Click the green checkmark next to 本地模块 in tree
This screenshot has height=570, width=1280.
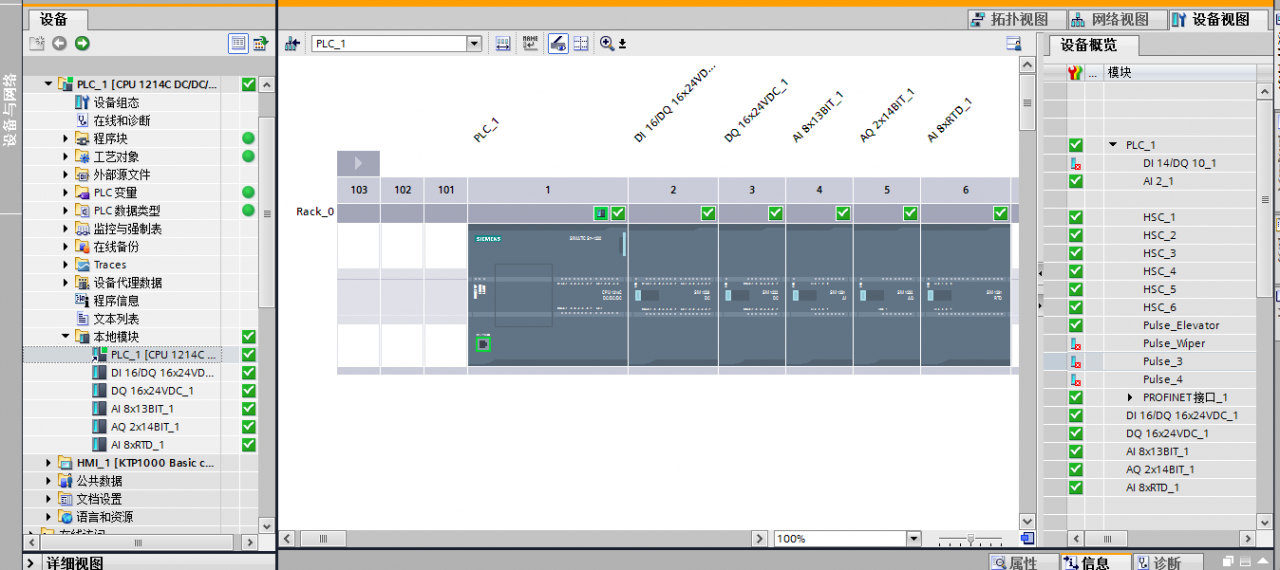click(x=249, y=337)
